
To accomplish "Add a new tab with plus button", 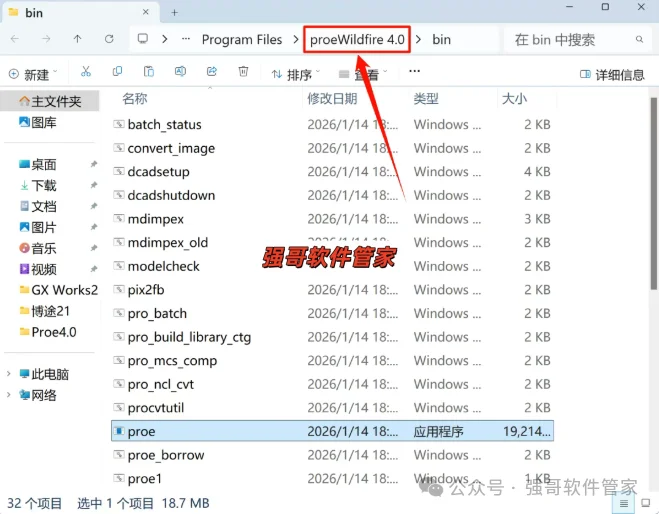I will click(x=174, y=13).
